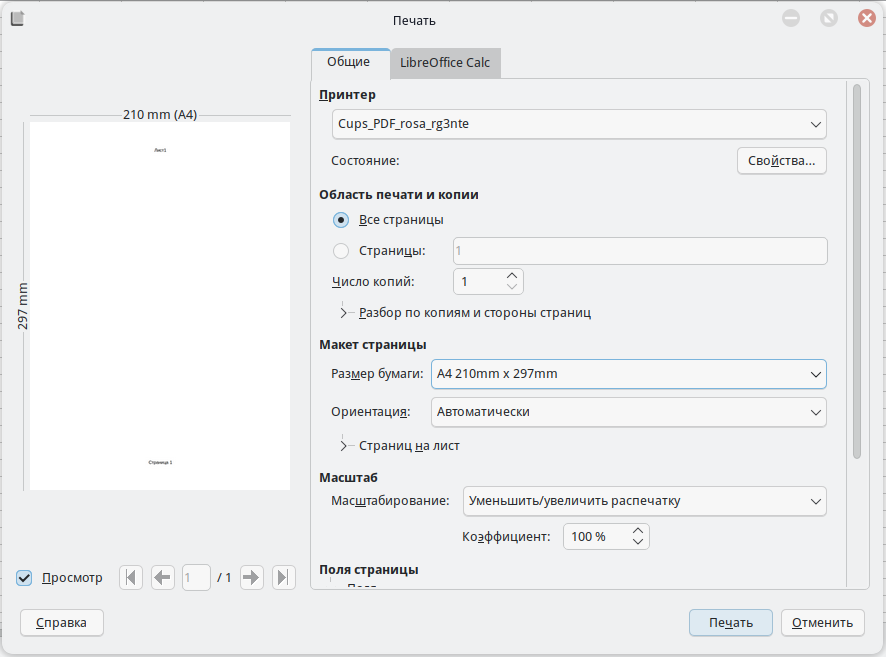Image resolution: width=886 pixels, height=657 pixels.
Task: Click the dialog icon in the title bar
Action: [18, 19]
